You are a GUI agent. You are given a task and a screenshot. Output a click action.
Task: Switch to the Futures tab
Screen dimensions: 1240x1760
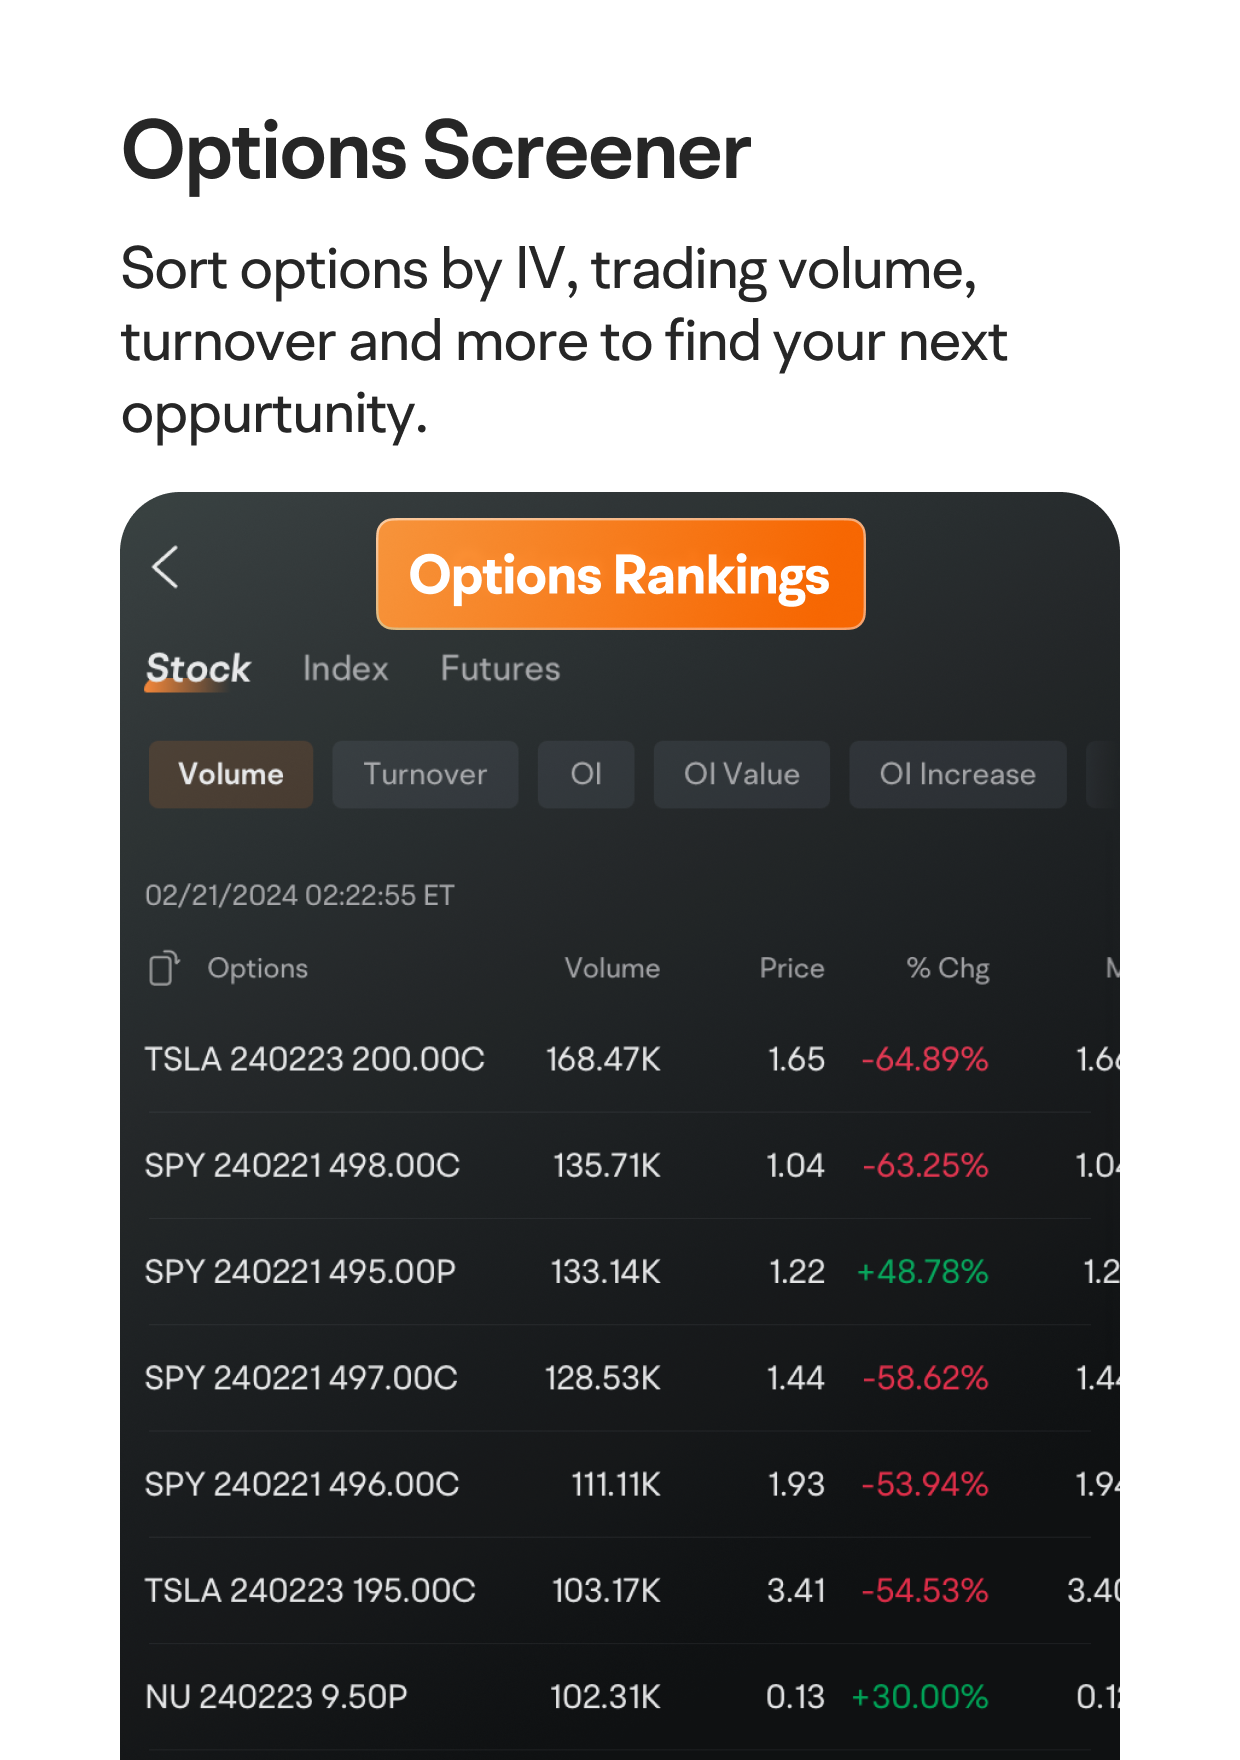pyautogui.click(x=500, y=668)
